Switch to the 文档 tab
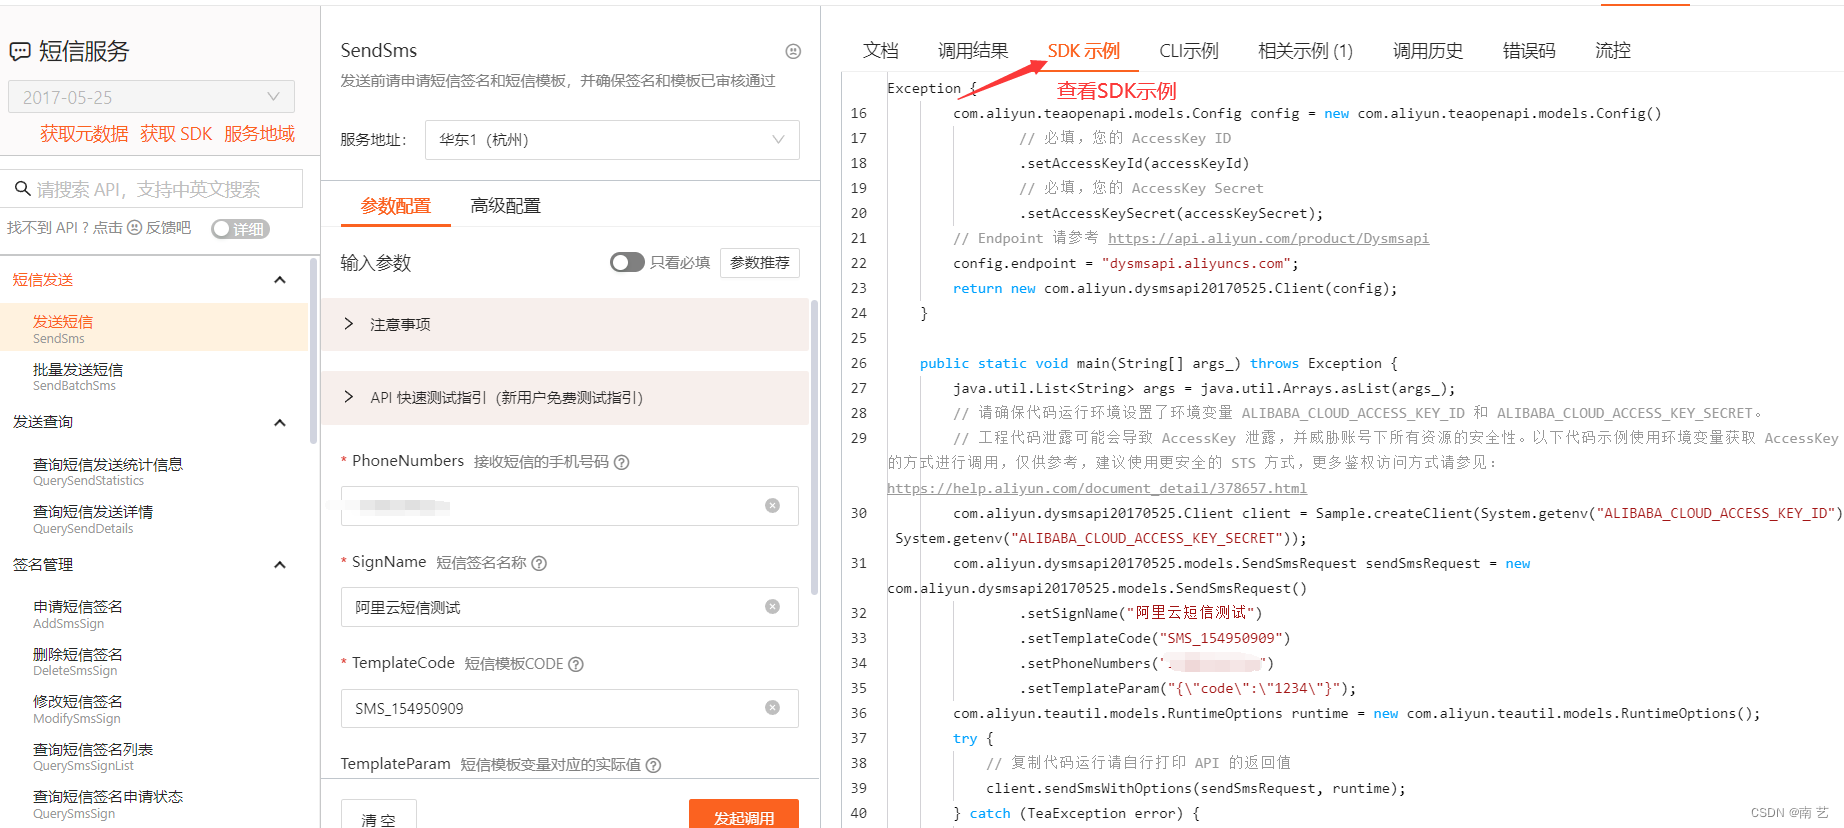Image resolution: width=1844 pixels, height=828 pixels. coord(881,51)
